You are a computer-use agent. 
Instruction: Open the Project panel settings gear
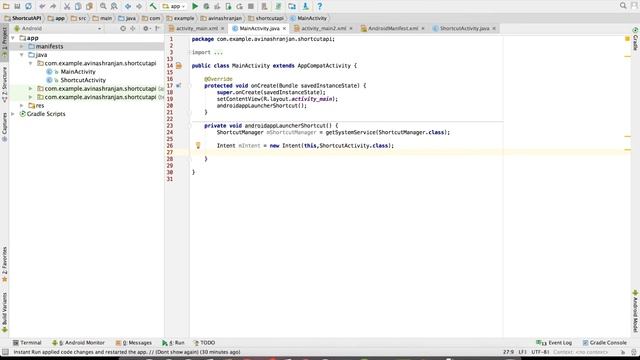coord(146,29)
